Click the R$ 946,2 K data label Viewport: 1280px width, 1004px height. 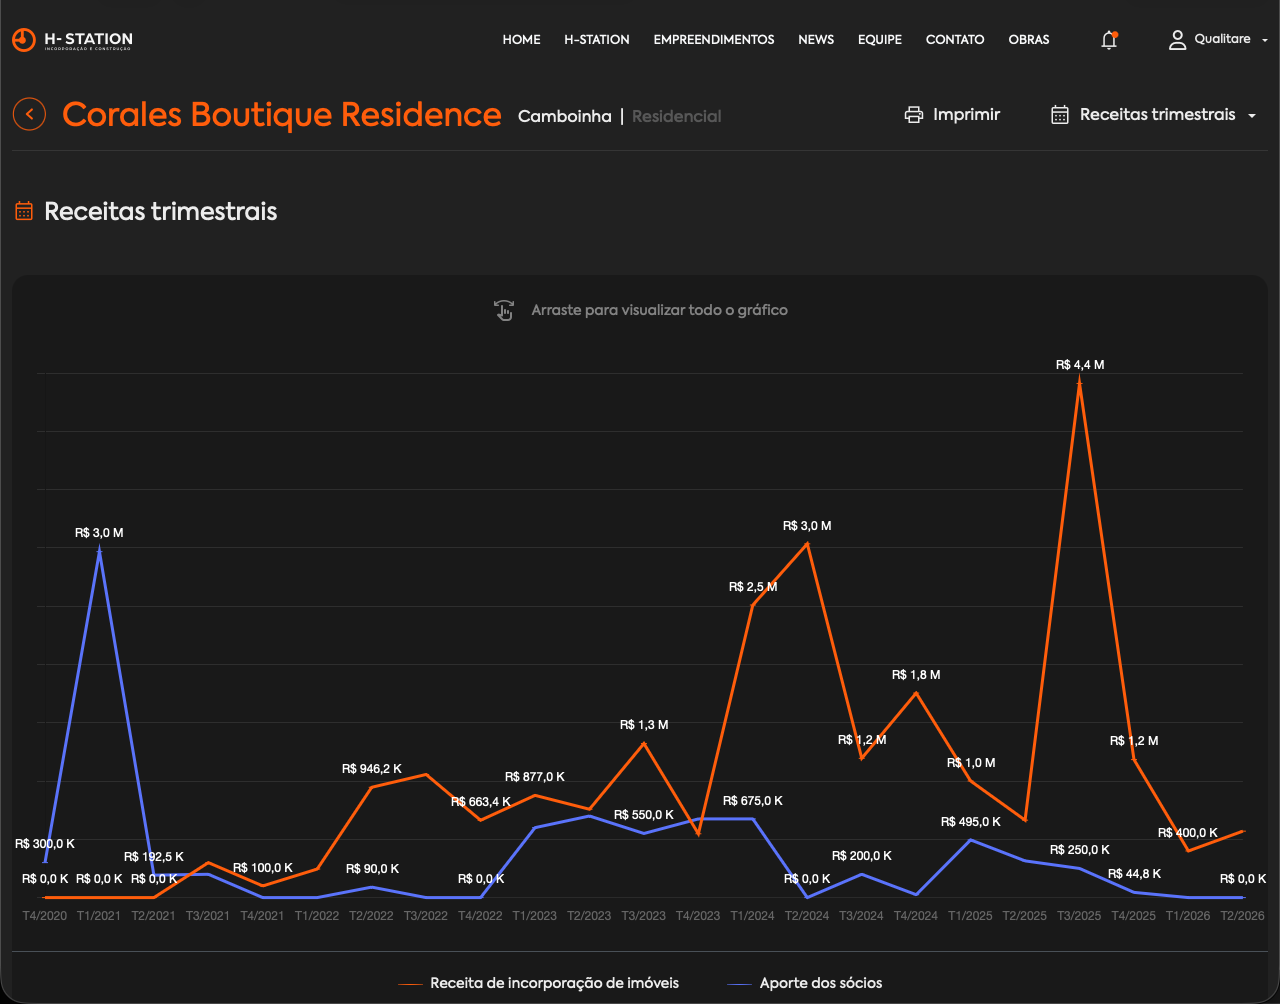click(x=371, y=769)
